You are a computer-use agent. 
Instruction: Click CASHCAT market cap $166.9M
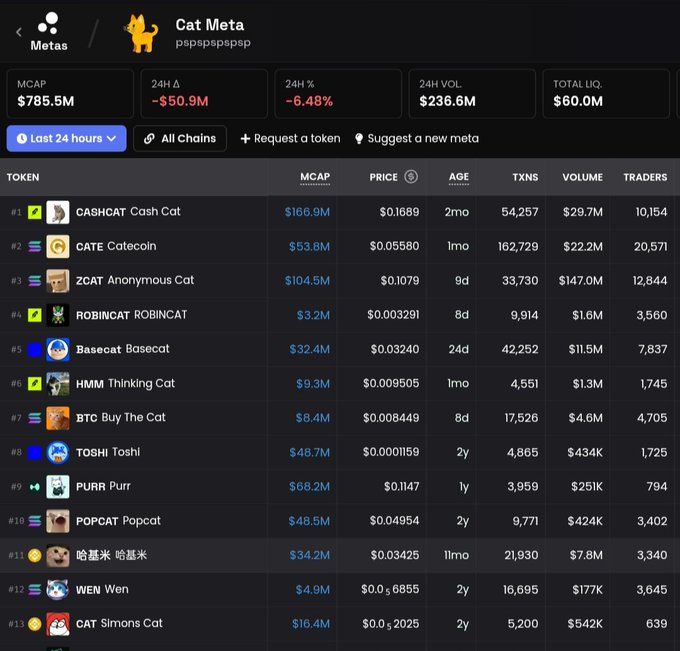pyautogui.click(x=307, y=212)
